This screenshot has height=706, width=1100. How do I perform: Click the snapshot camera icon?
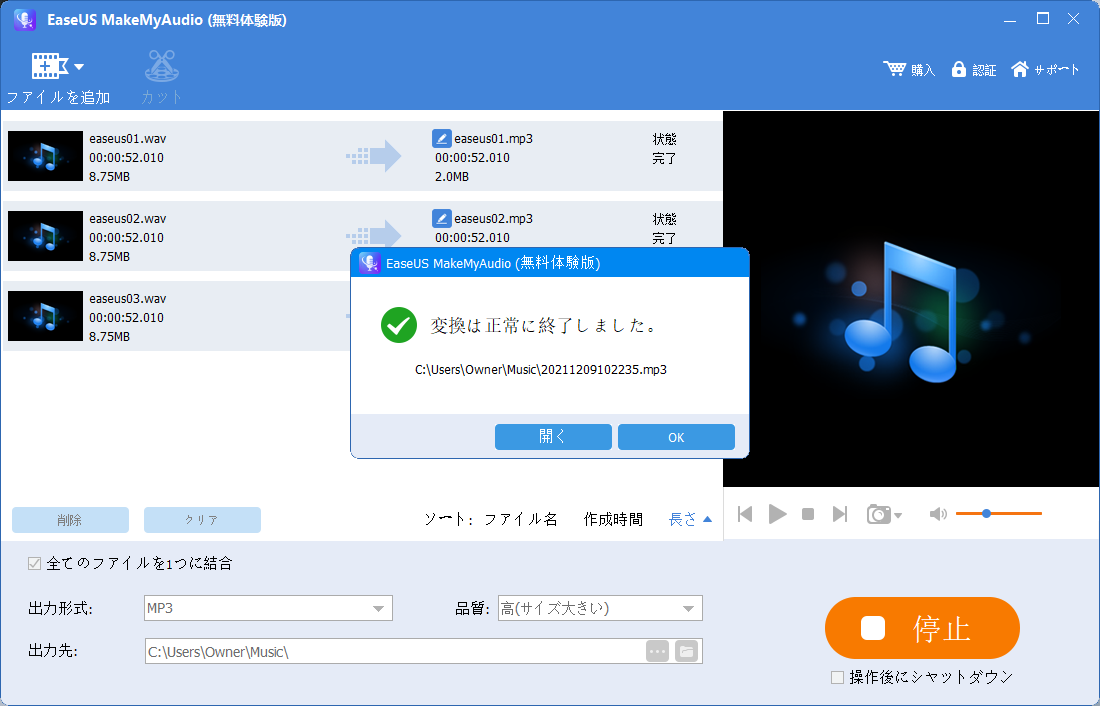click(x=879, y=514)
